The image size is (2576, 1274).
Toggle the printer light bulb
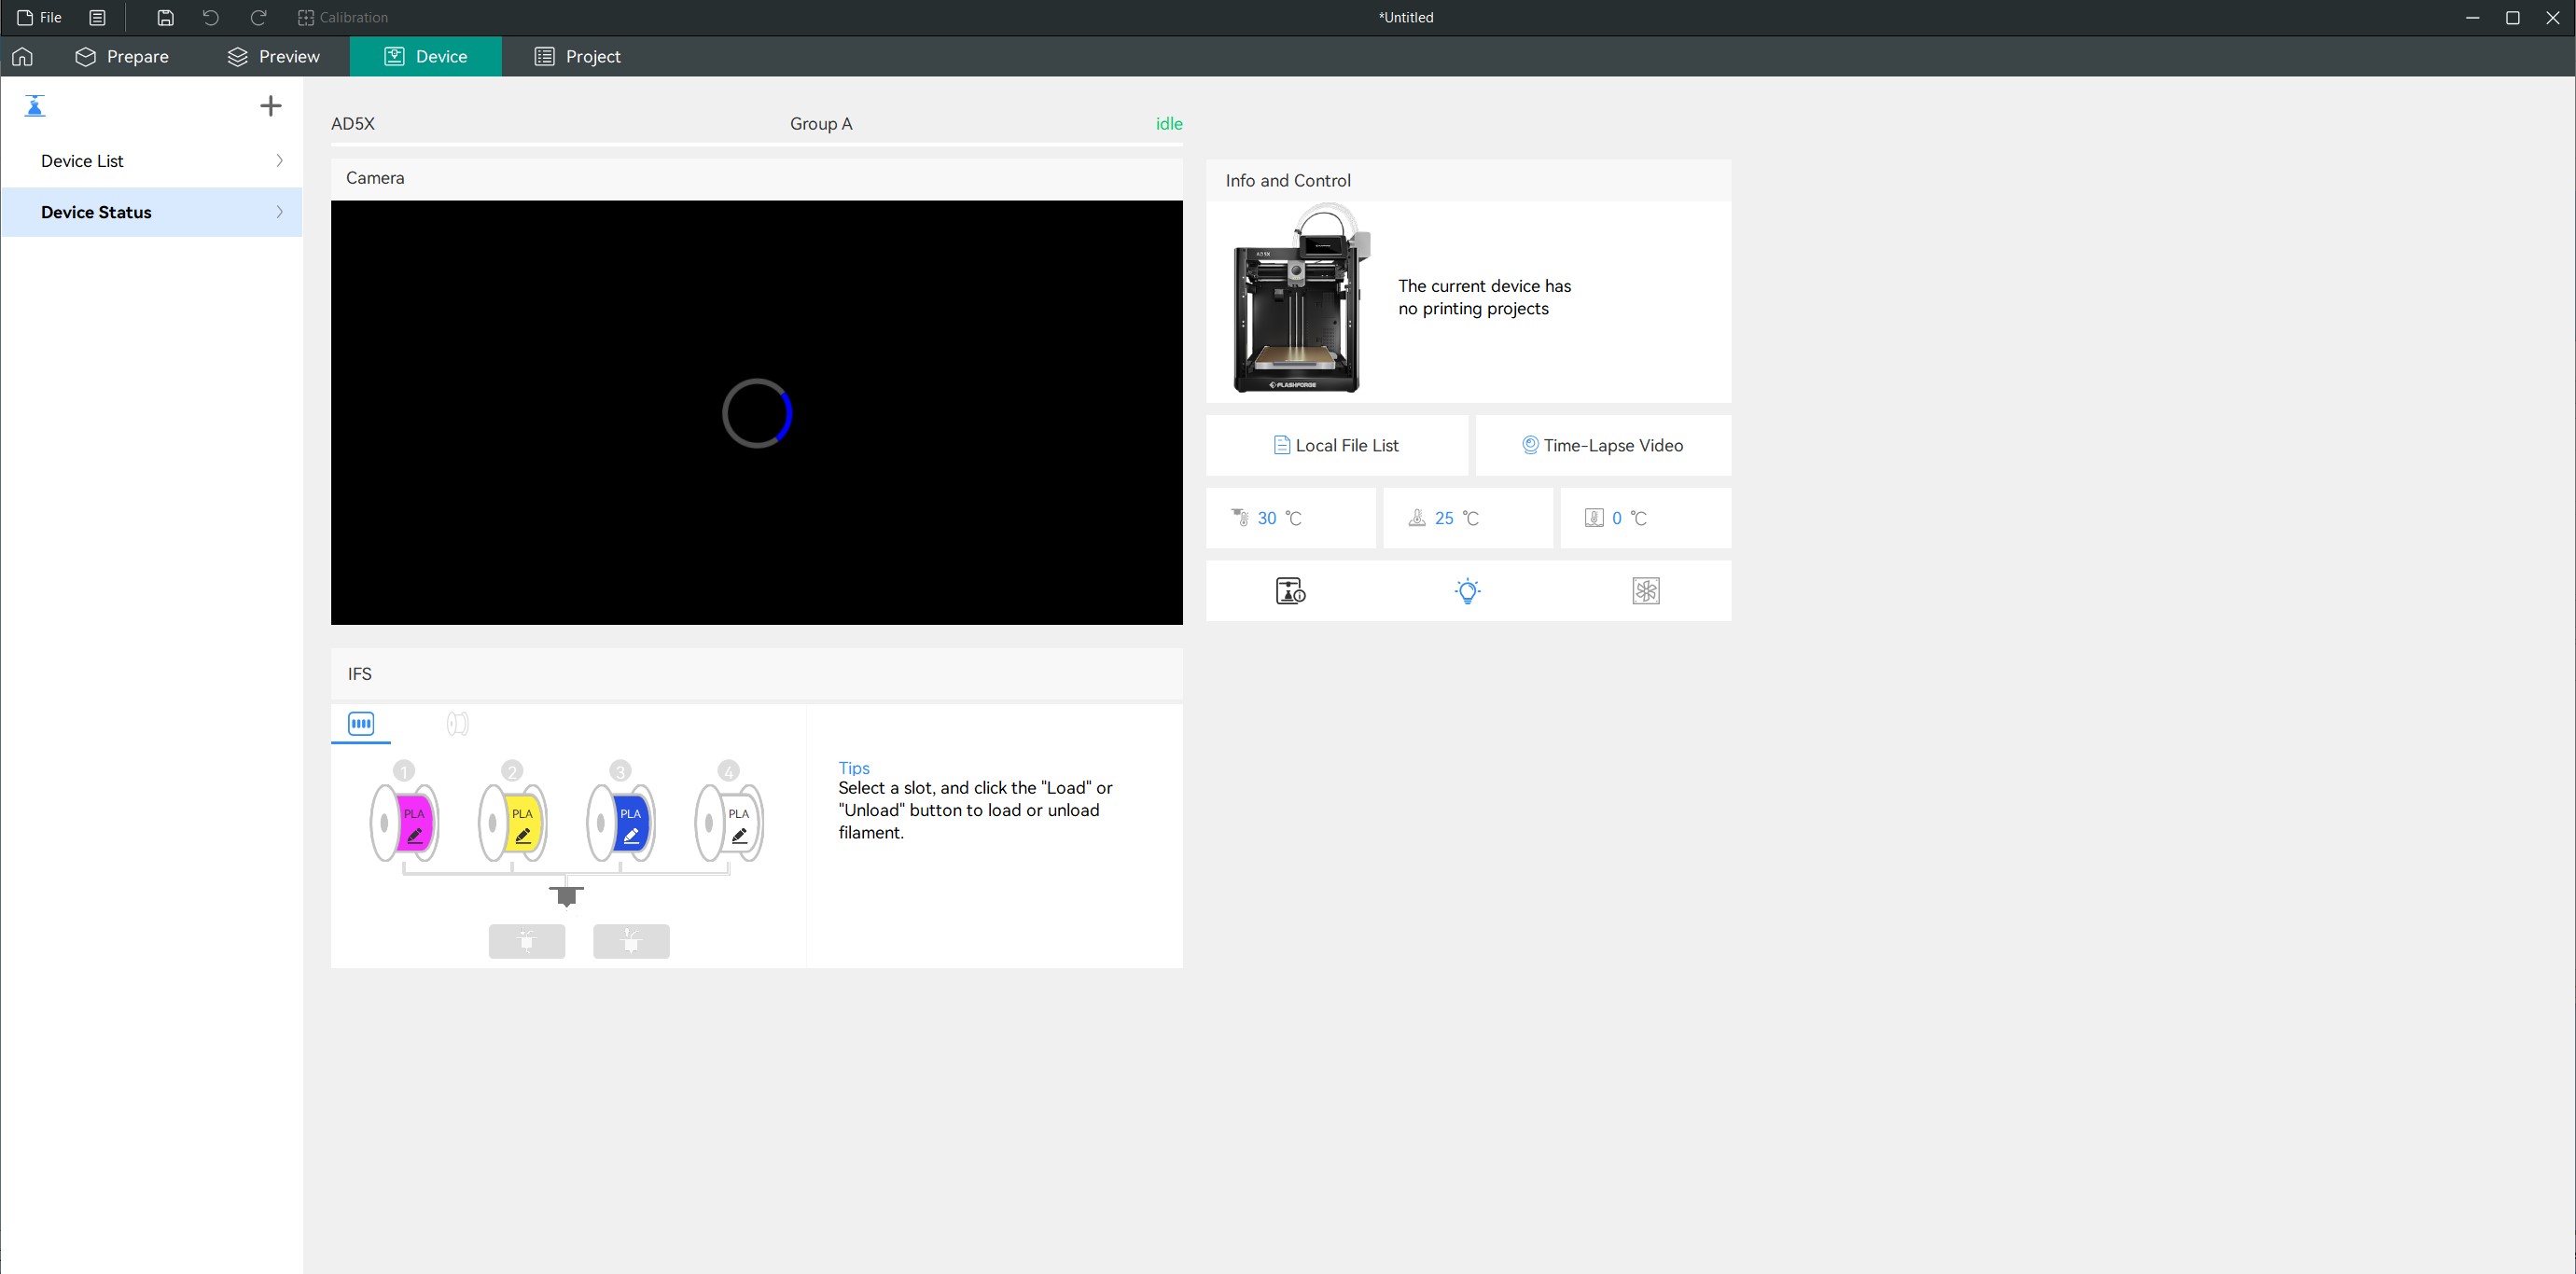(x=1467, y=591)
